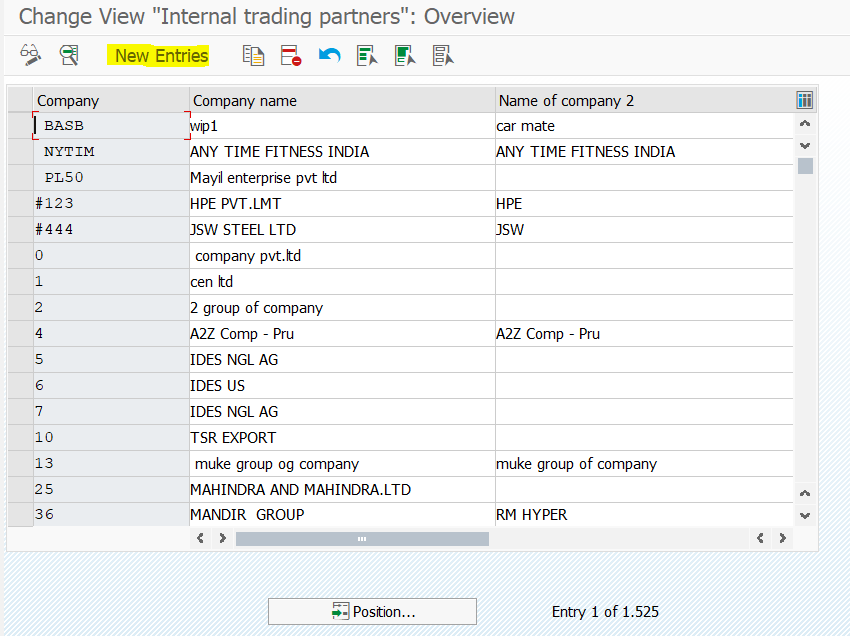Screen dimensions: 850x636
Task: Open table settings icon beside column headers
Action: click(804, 100)
